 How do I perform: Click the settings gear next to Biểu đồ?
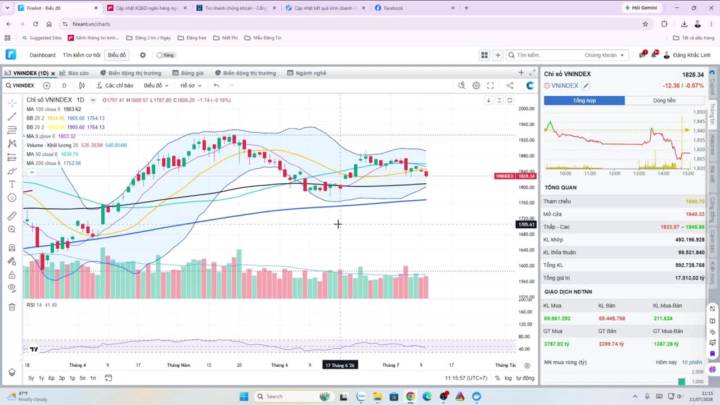click(143, 55)
